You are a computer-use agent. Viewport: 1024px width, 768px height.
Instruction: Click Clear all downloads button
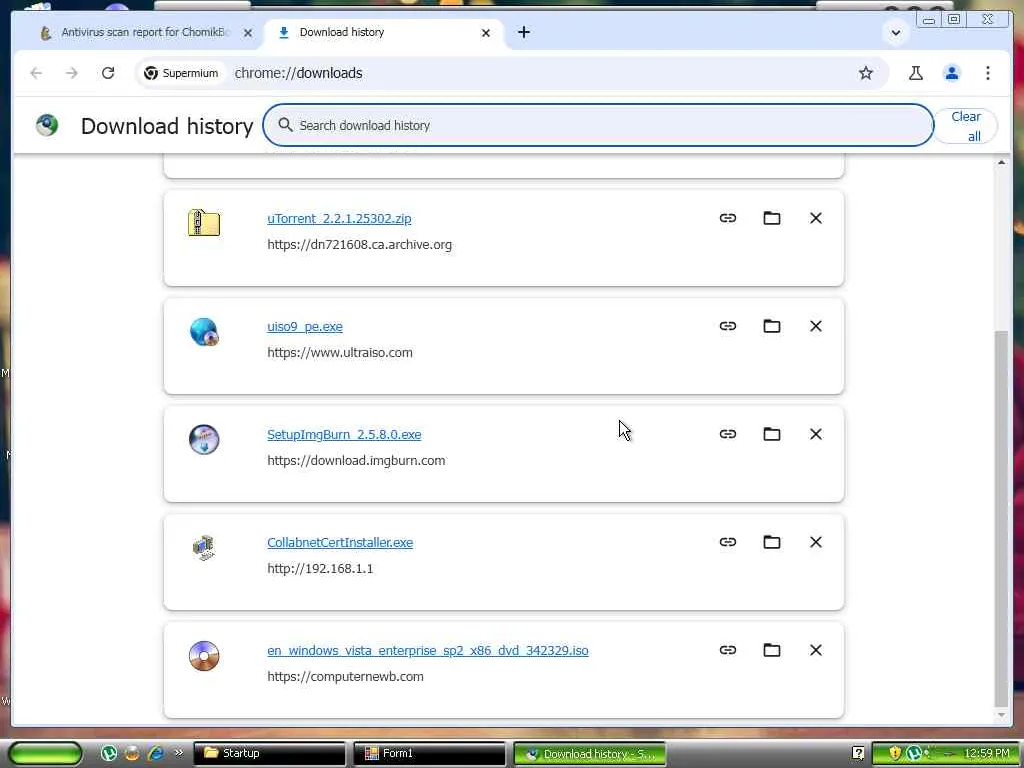click(965, 126)
